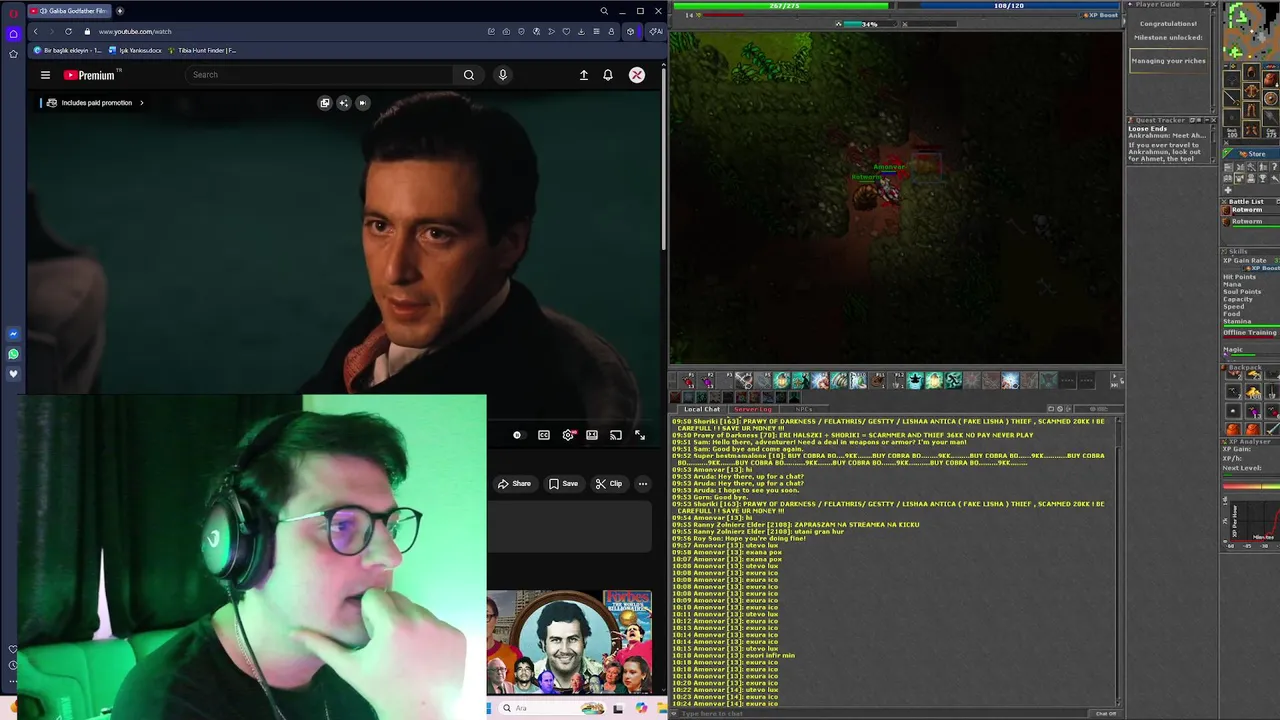Image resolution: width=1280 pixels, height=720 pixels.
Task: Click the Magic skill row
Action: pyautogui.click(x=1250, y=350)
